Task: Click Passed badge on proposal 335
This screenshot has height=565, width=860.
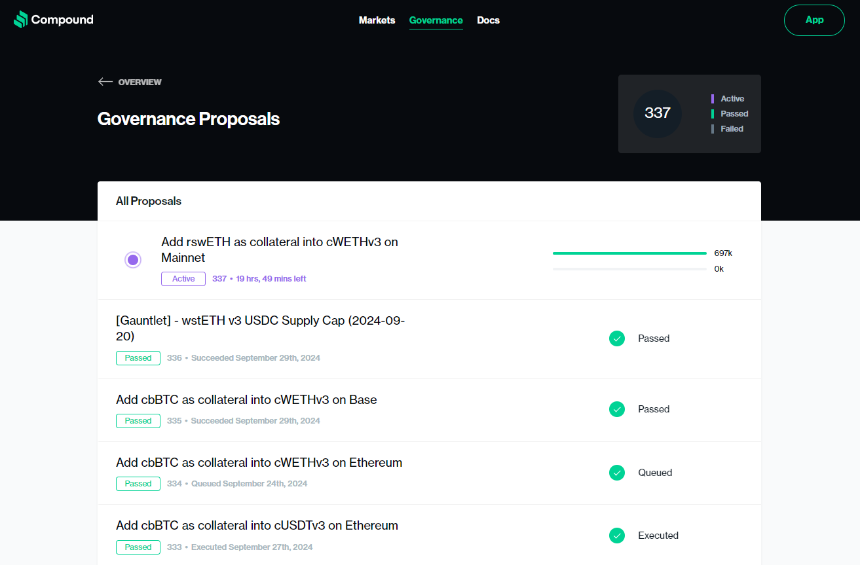Action: 138,421
